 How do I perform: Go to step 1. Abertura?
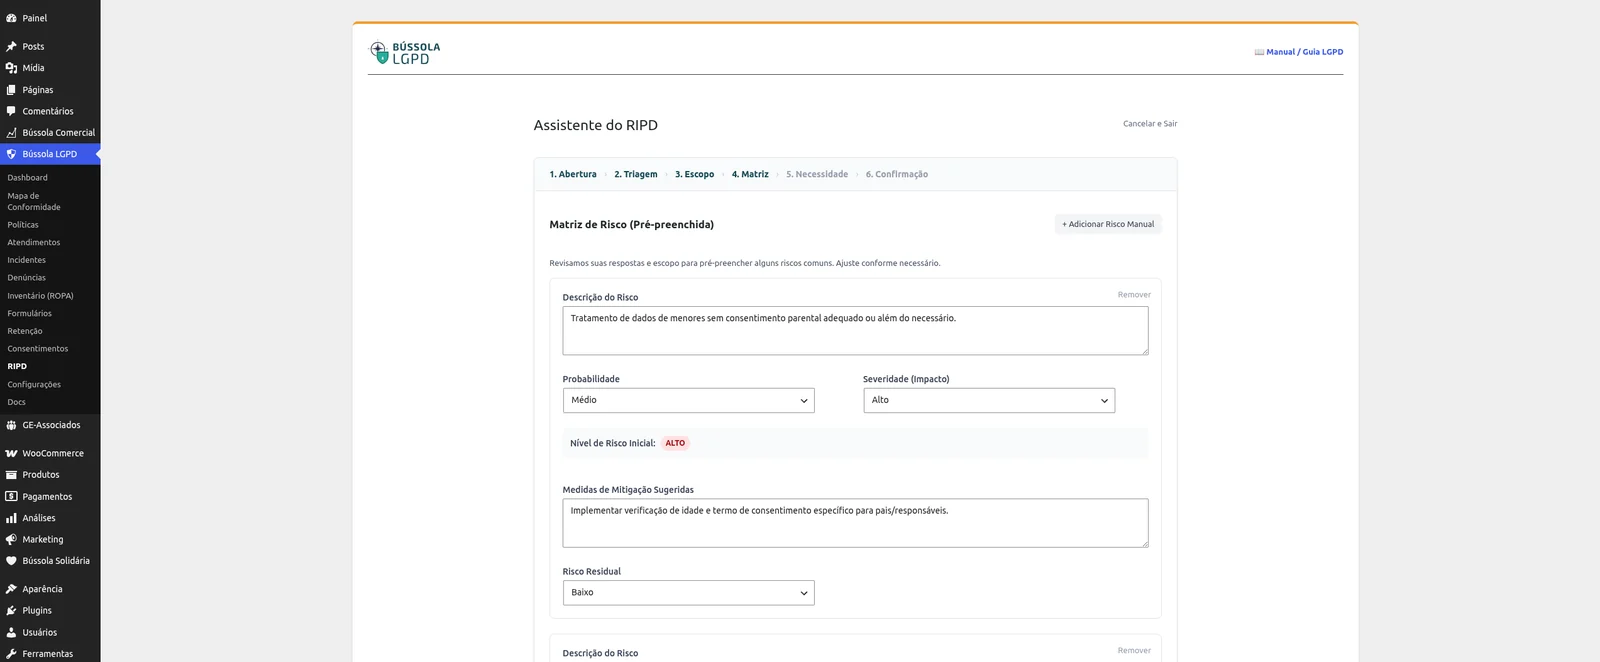tap(573, 174)
